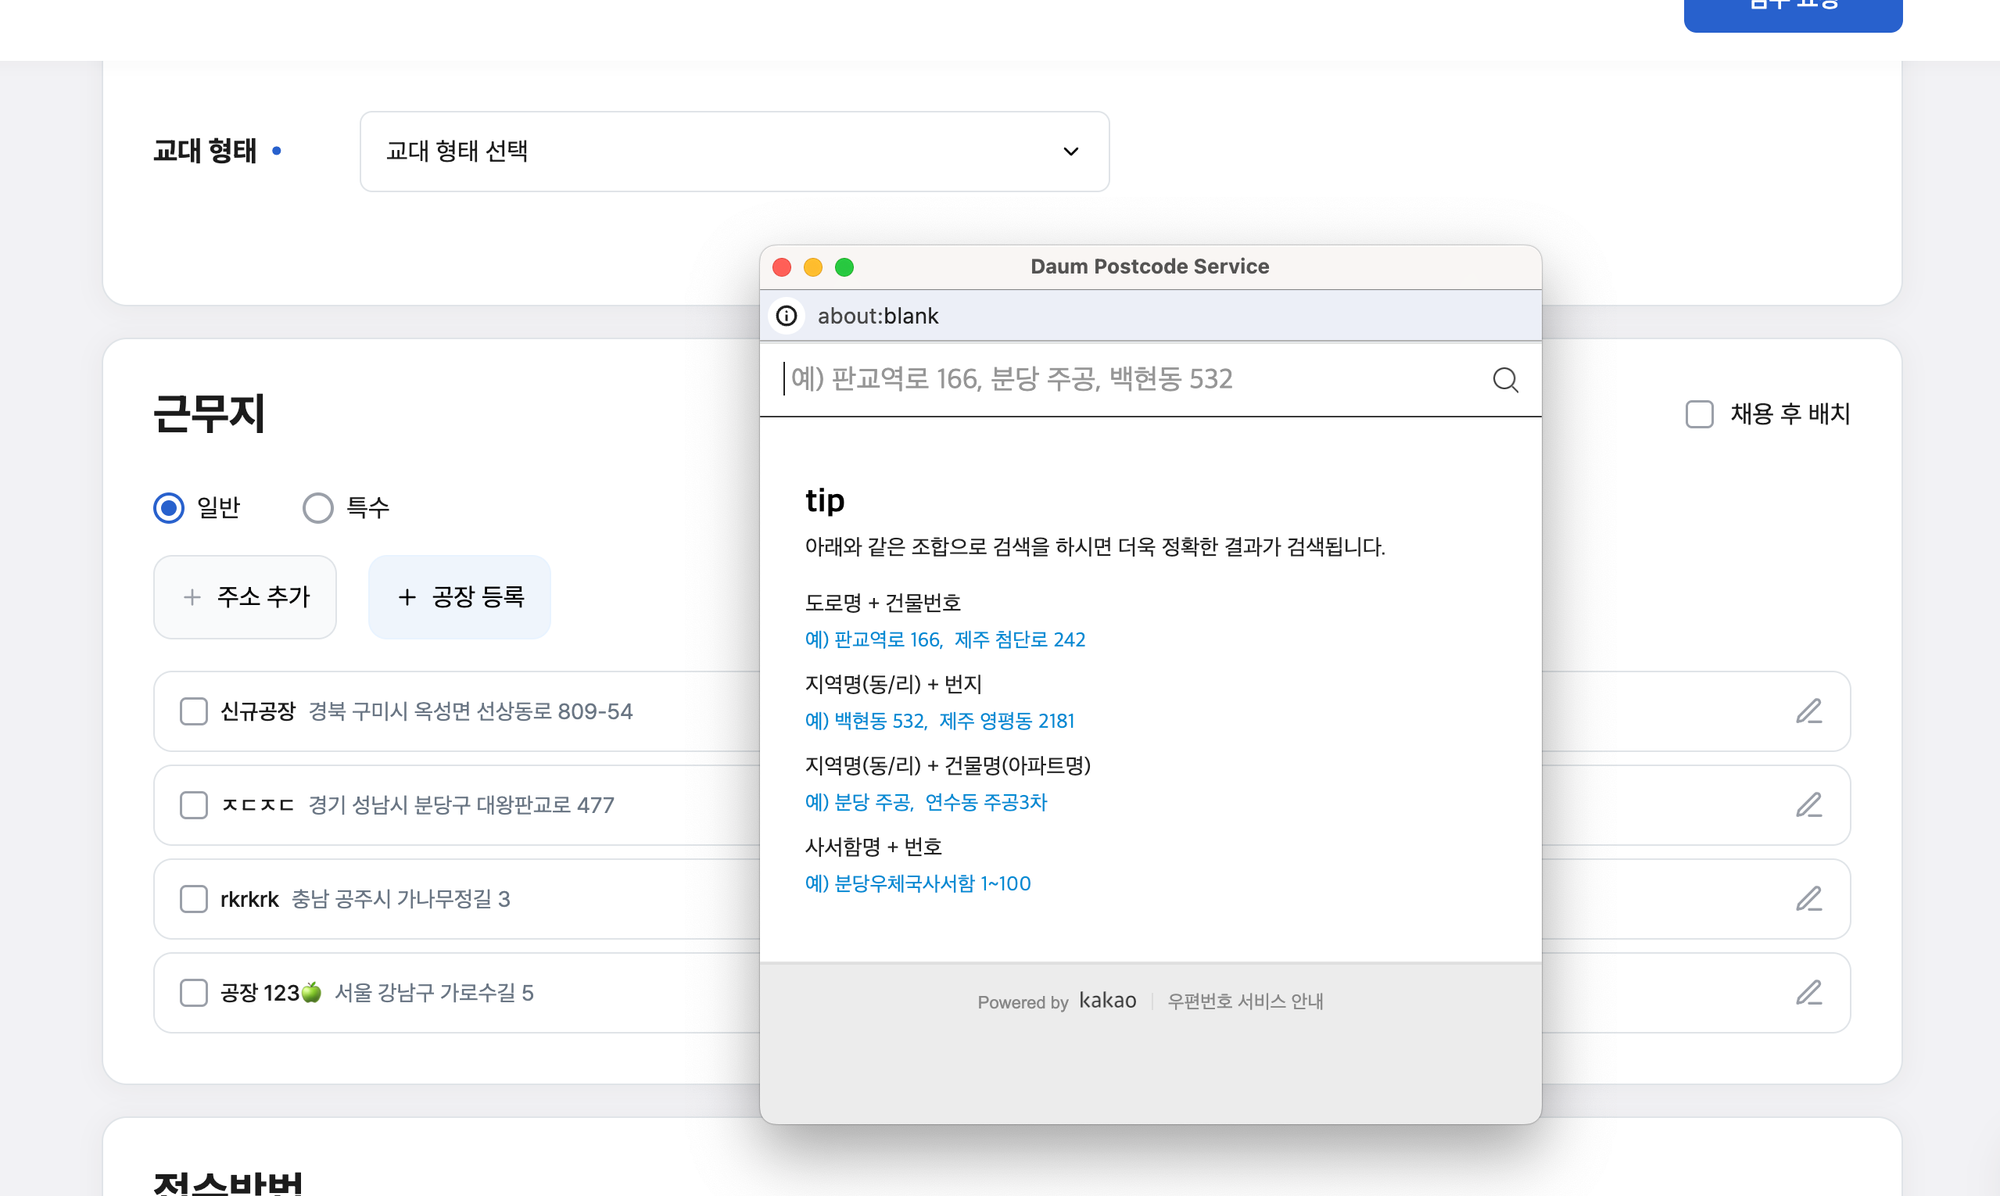Click edit pencil for 공장 123 row
This screenshot has height=1196, width=2000.
[x=1808, y=993]
